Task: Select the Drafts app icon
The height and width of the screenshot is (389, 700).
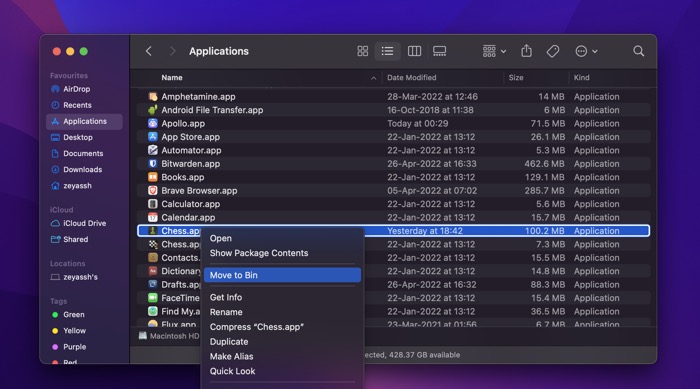Action: pyautogui.click(x=153, y=284)
